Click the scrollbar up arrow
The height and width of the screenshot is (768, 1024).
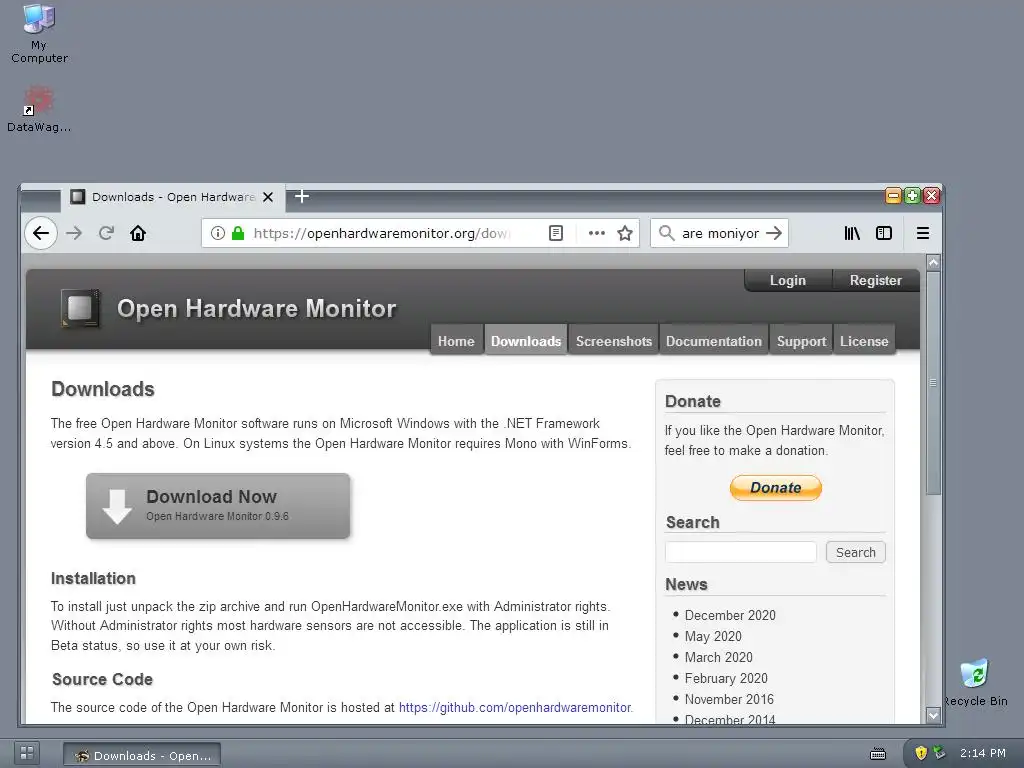[x=933, y=263]
